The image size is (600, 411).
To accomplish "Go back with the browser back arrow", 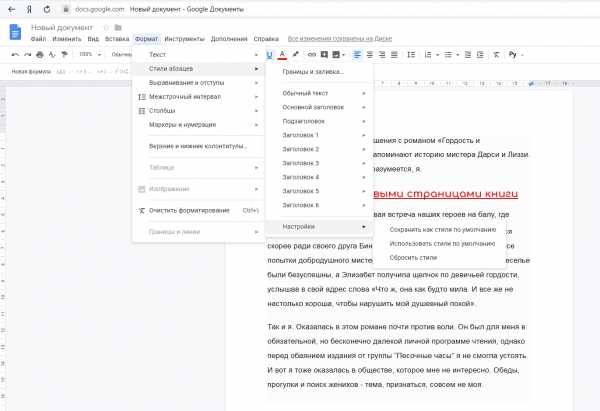I will pos(12,10).
